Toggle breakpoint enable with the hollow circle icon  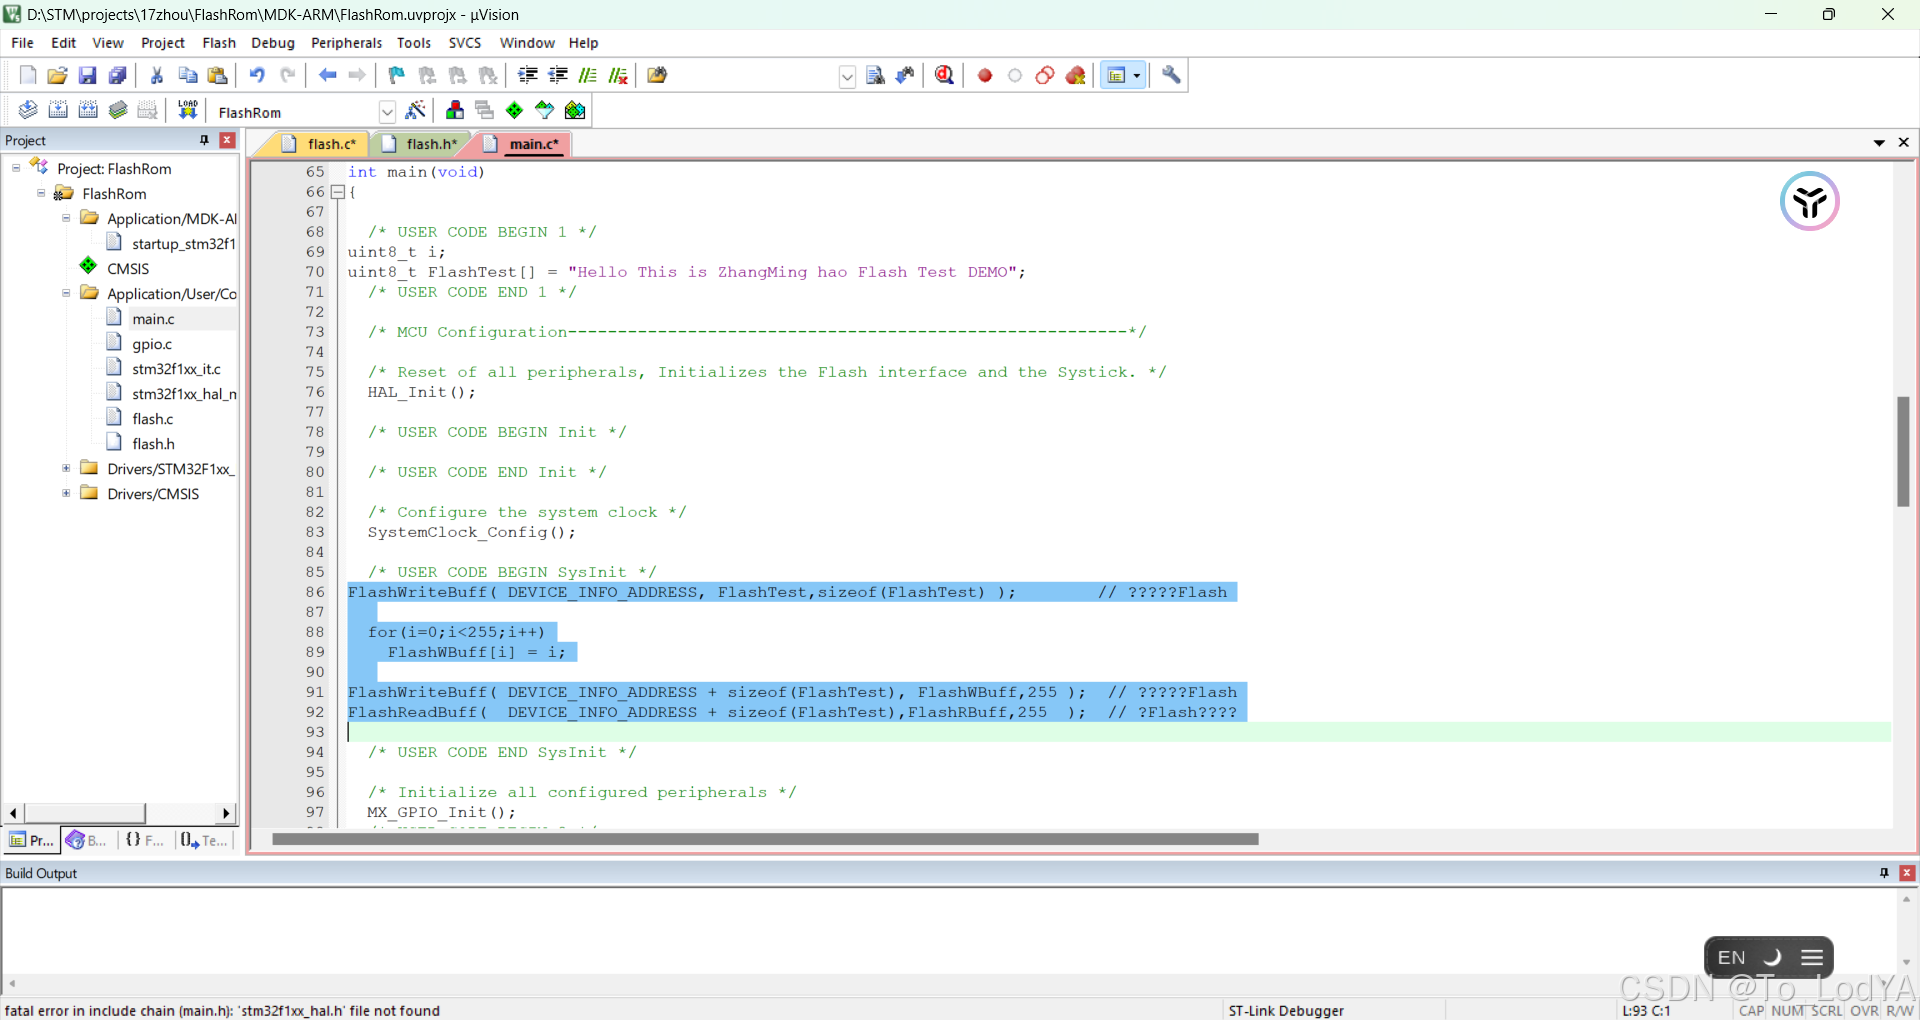click(x=1015, y=75)
